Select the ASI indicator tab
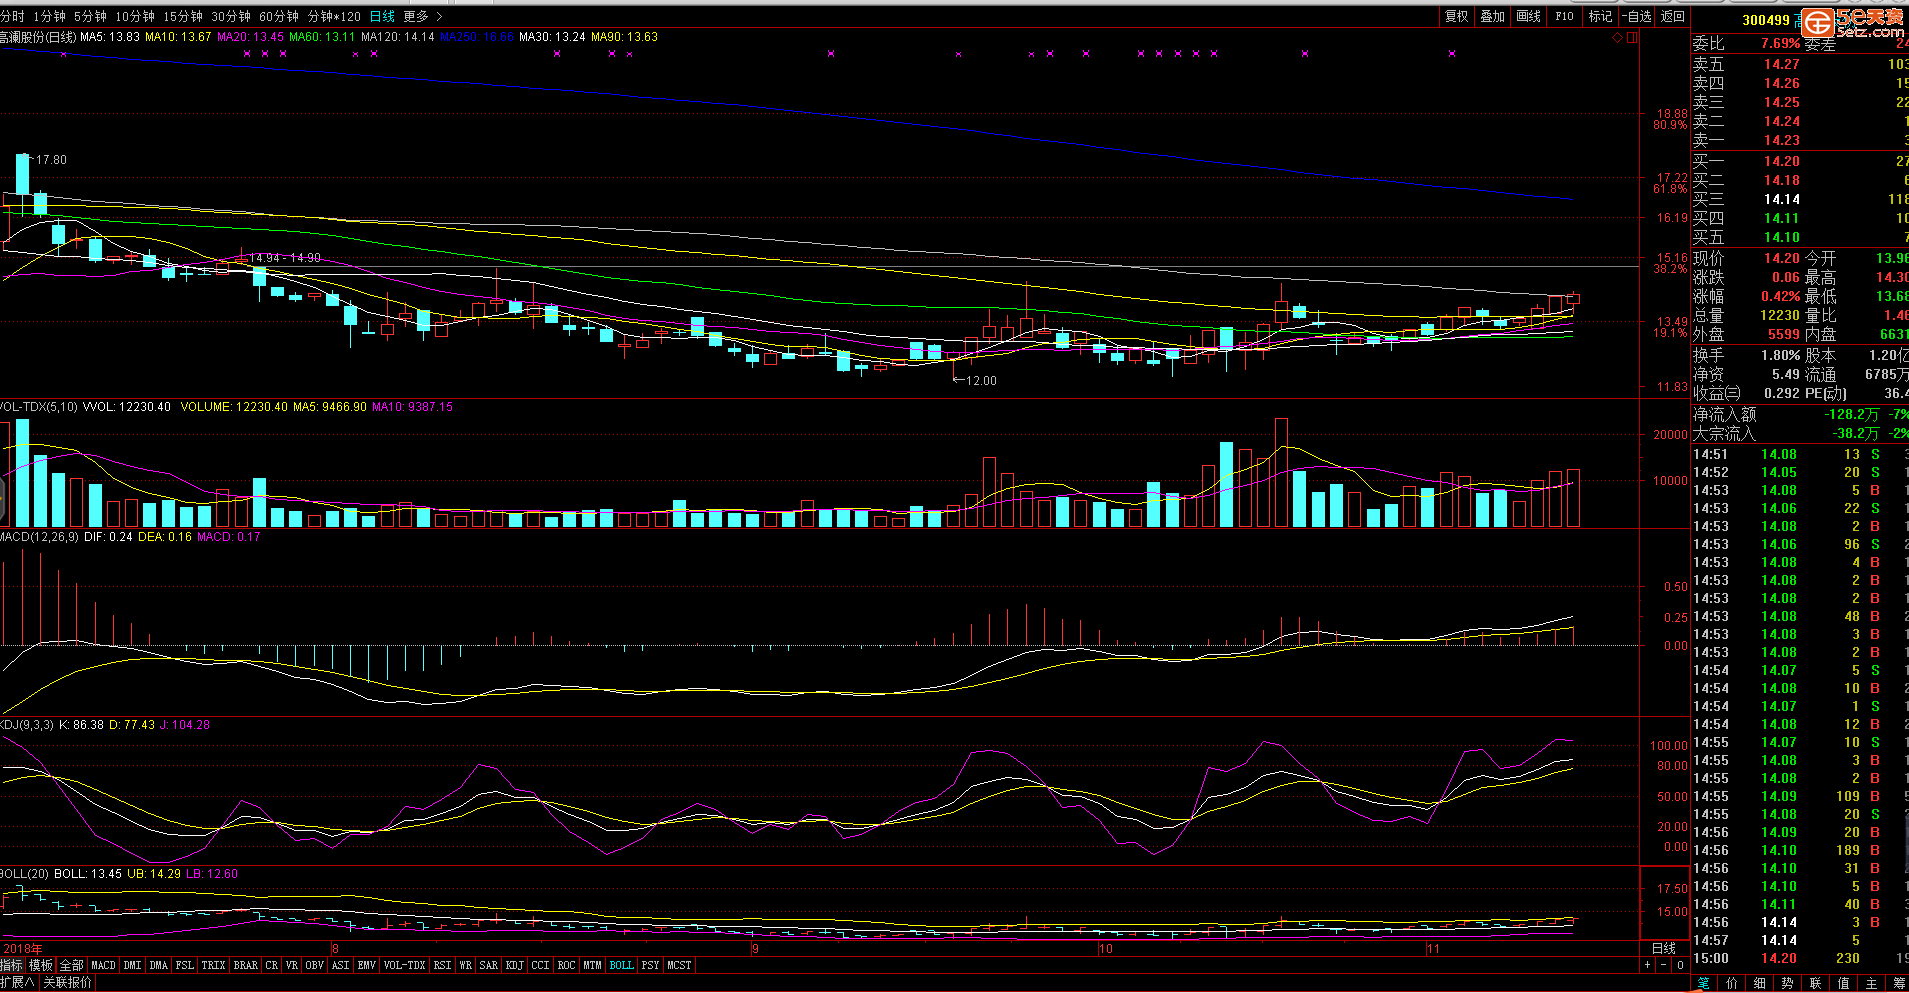 pyautogui.click(x=340, y=965)
